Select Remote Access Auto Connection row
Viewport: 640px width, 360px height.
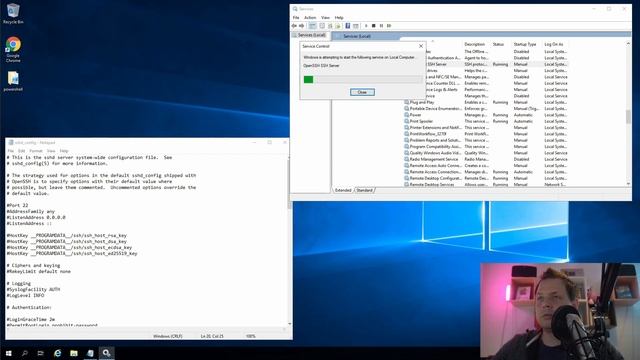click(x=486, y=165)
